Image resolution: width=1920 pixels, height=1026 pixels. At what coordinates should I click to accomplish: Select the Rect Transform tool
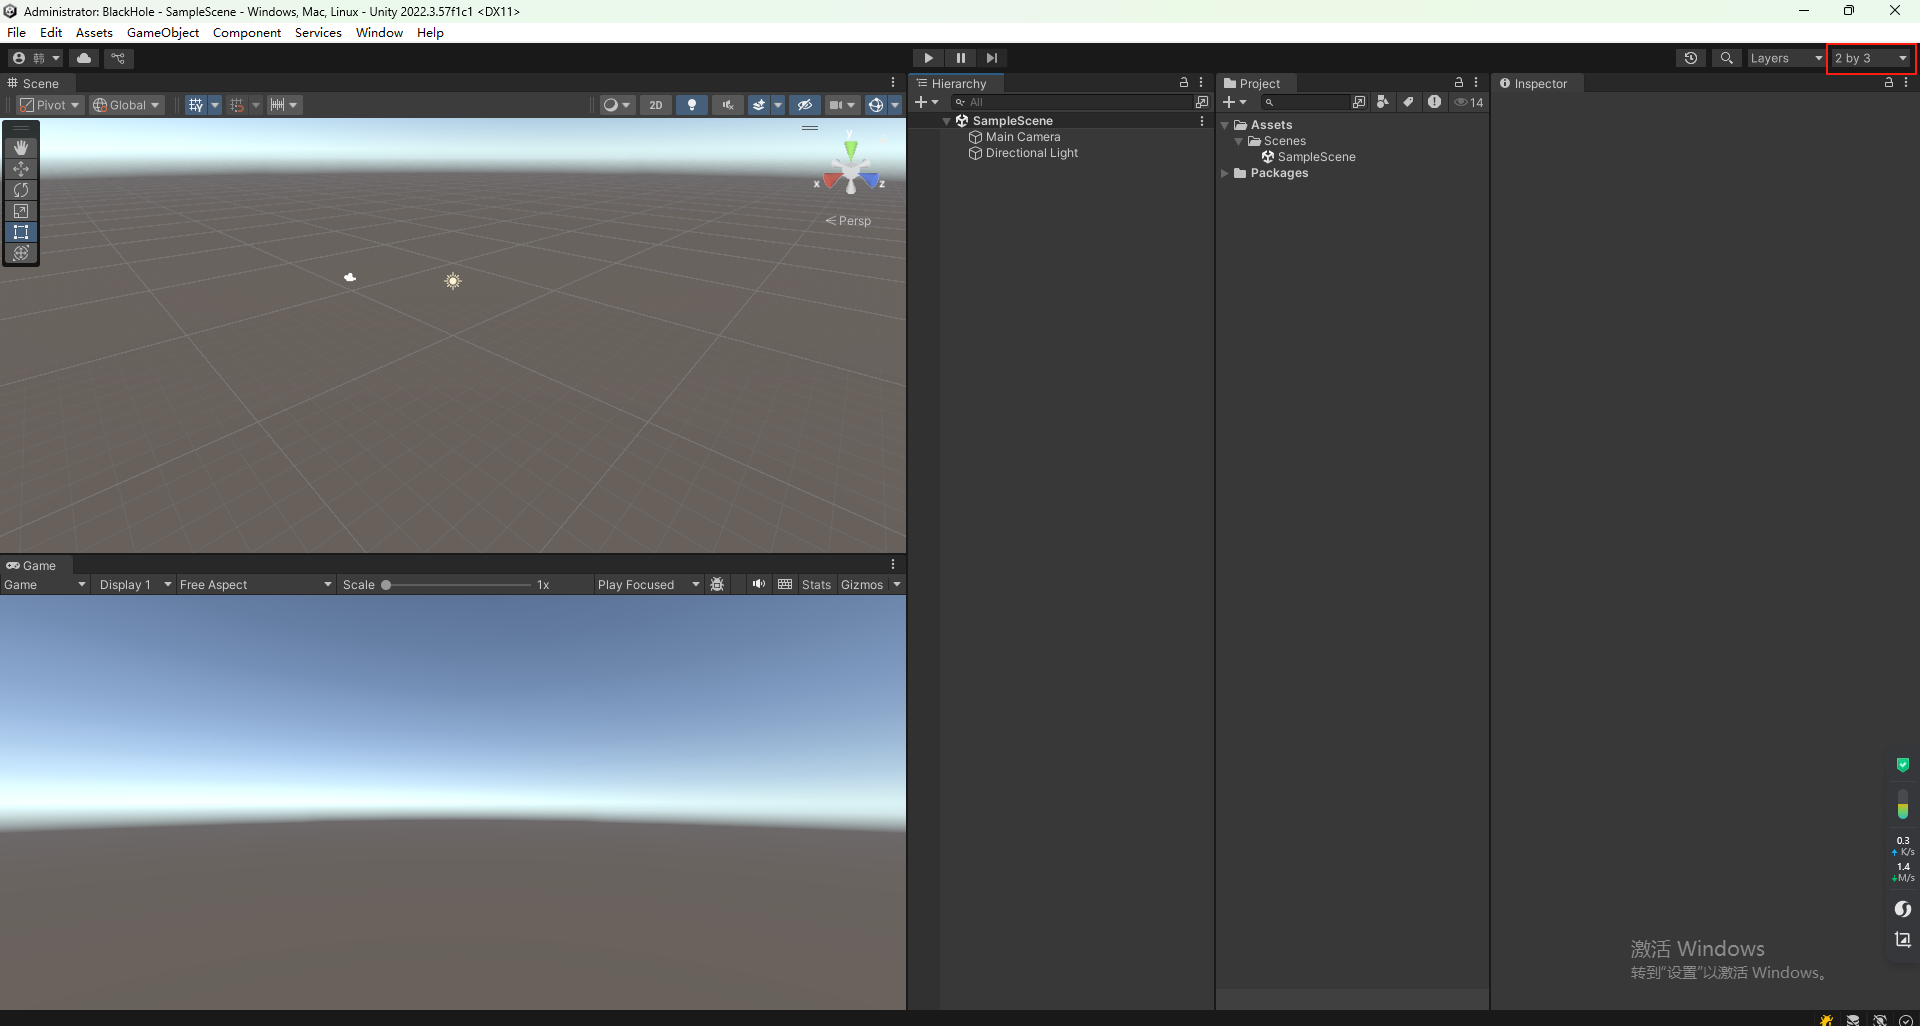click(21, 231)
